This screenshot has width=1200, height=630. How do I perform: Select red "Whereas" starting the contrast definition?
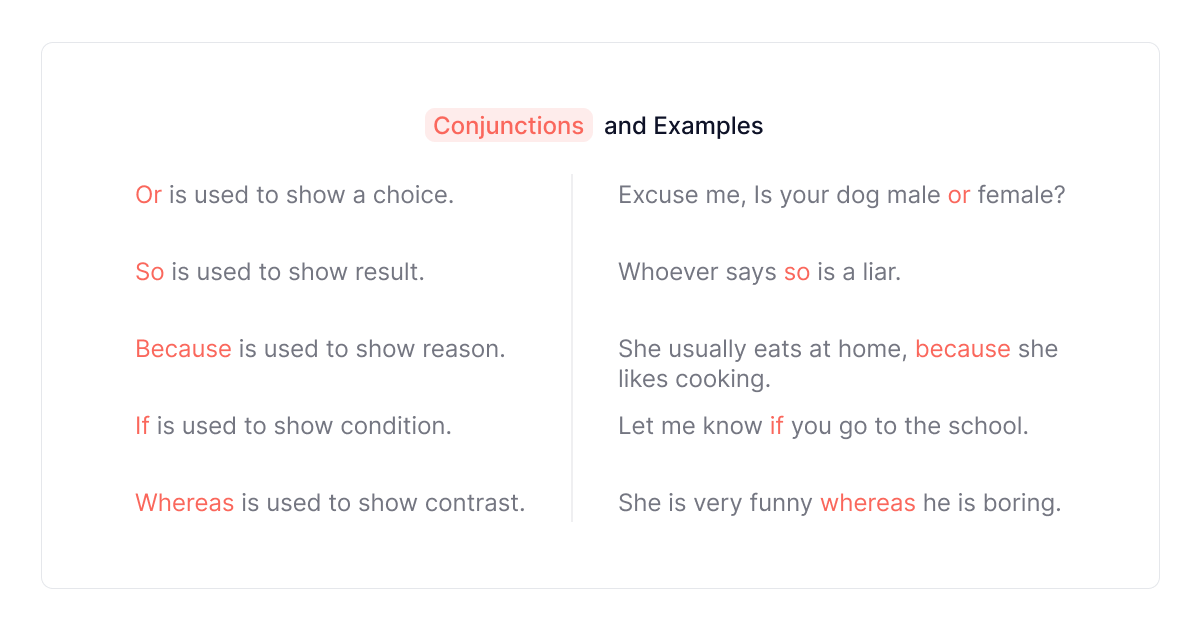[x=184, y=503]
